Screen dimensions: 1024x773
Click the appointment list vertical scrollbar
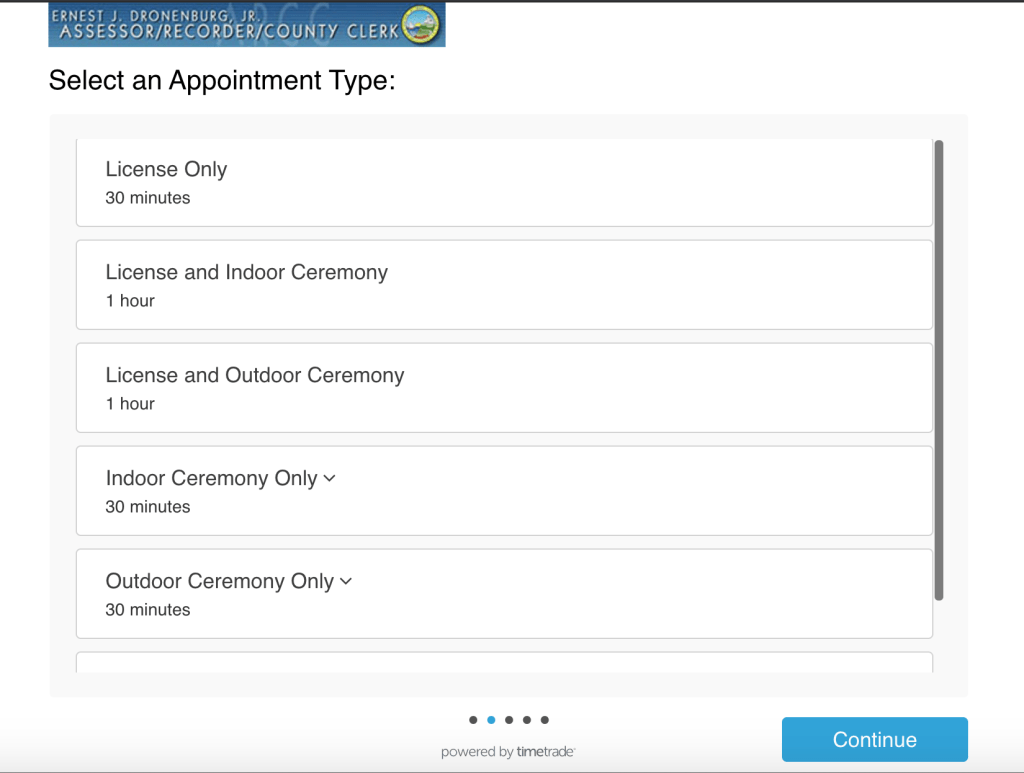938,370
